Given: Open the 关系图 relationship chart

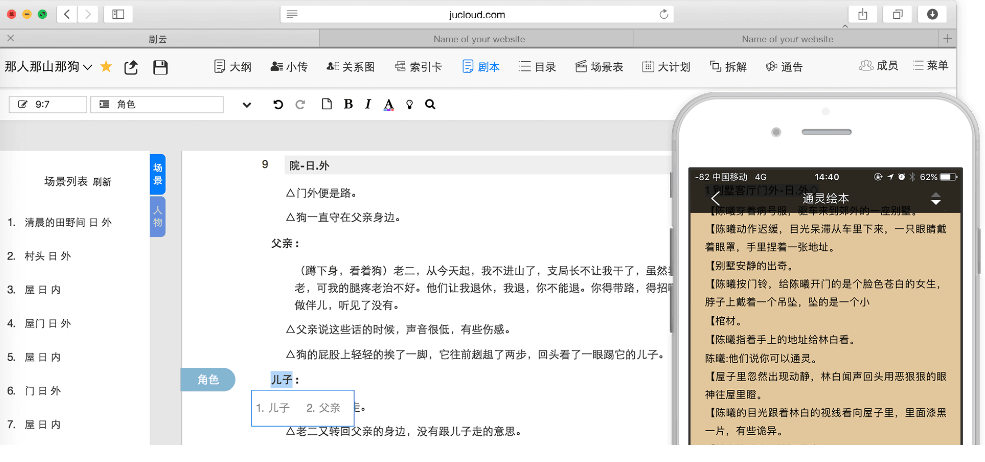Looking at the screenshot, I should [351, 67].
